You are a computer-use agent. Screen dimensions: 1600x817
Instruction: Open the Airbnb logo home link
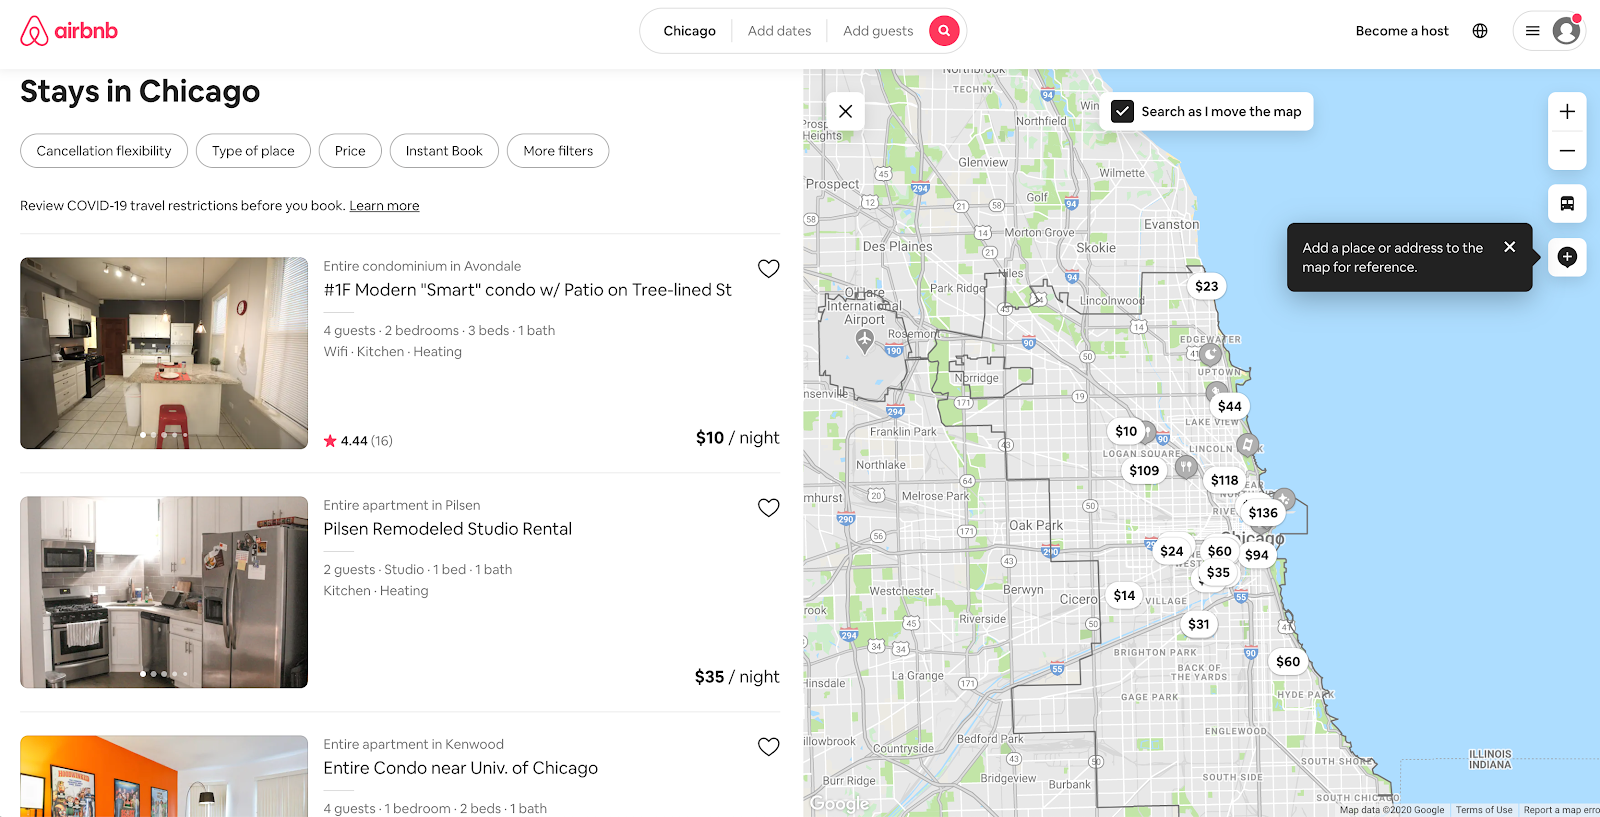click(69, 31)
